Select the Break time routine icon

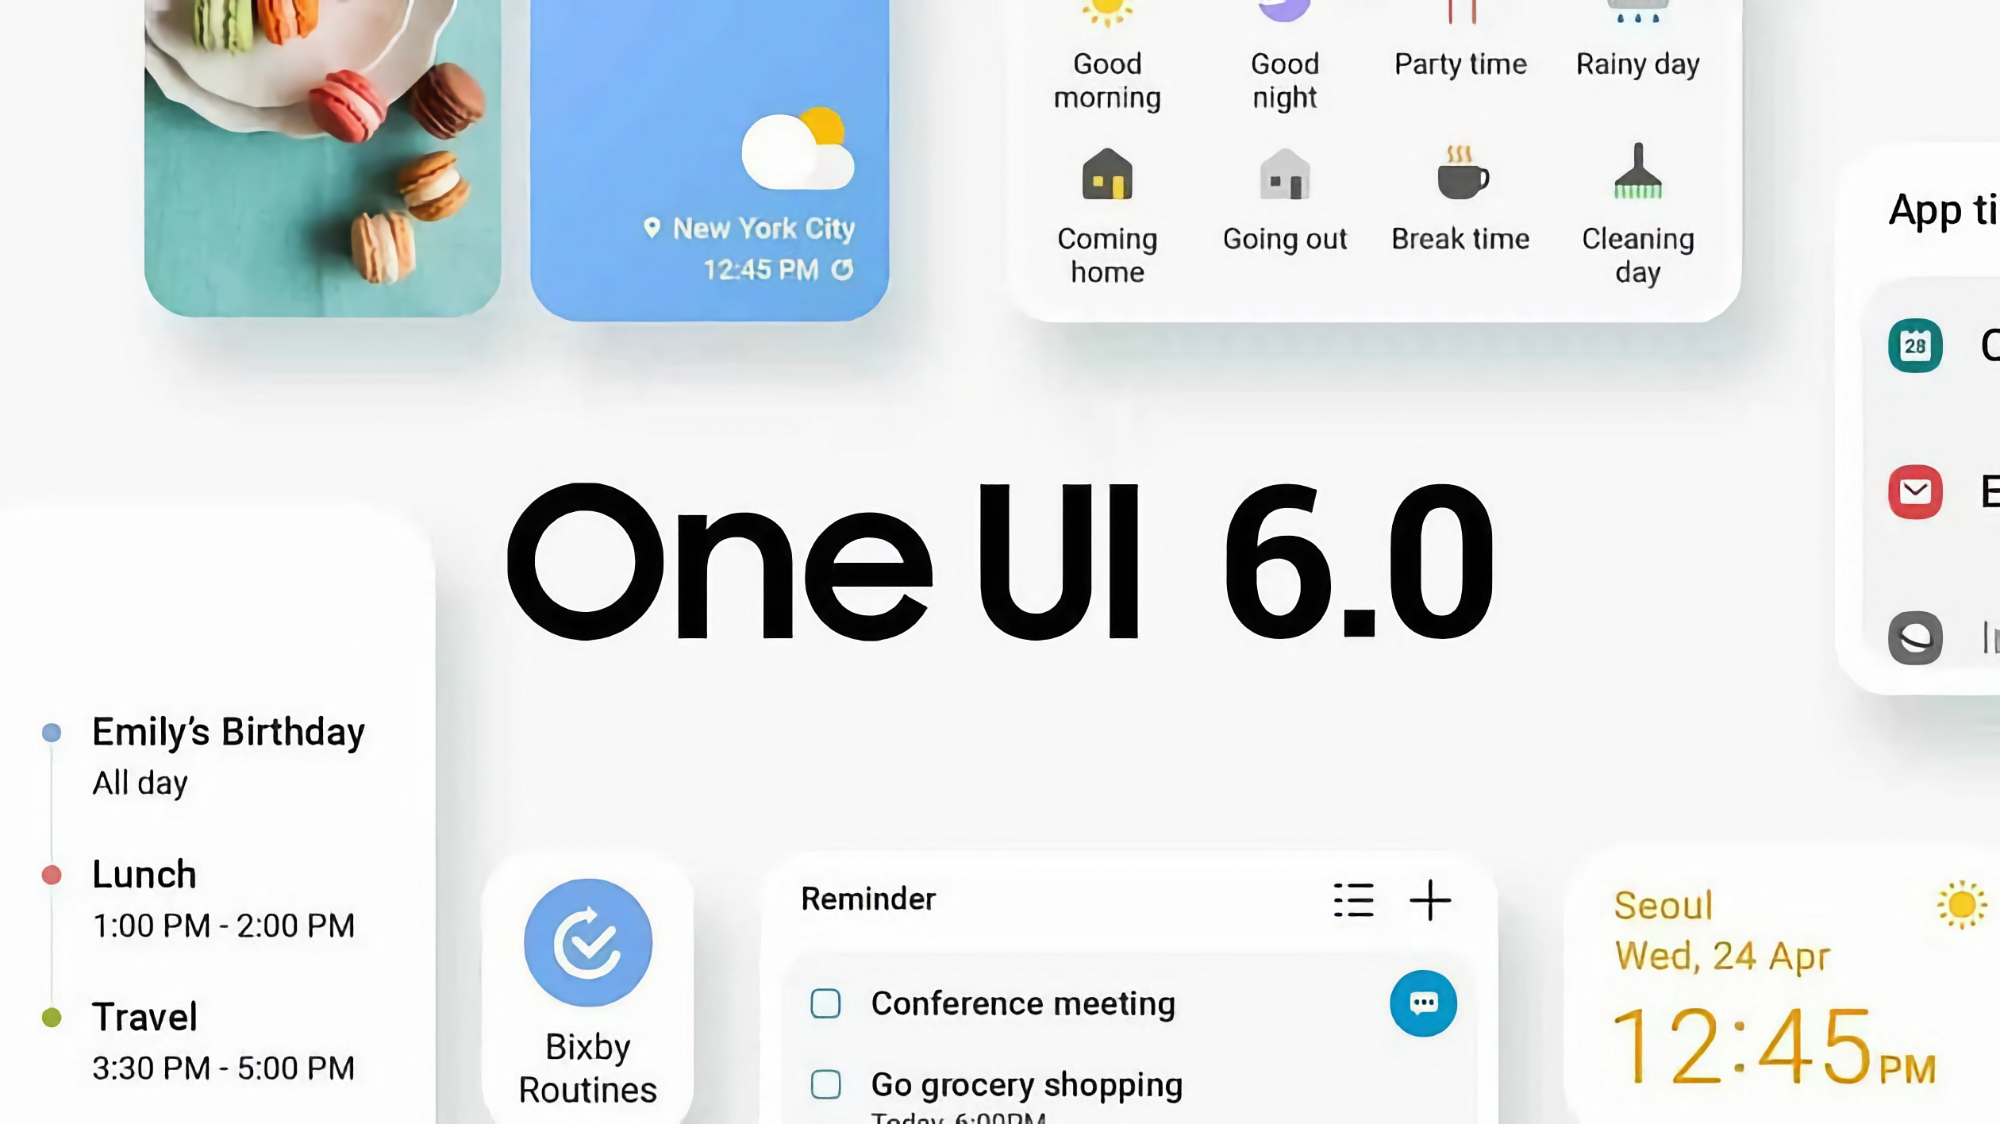pyautogui.click(x=1459, y=176)
